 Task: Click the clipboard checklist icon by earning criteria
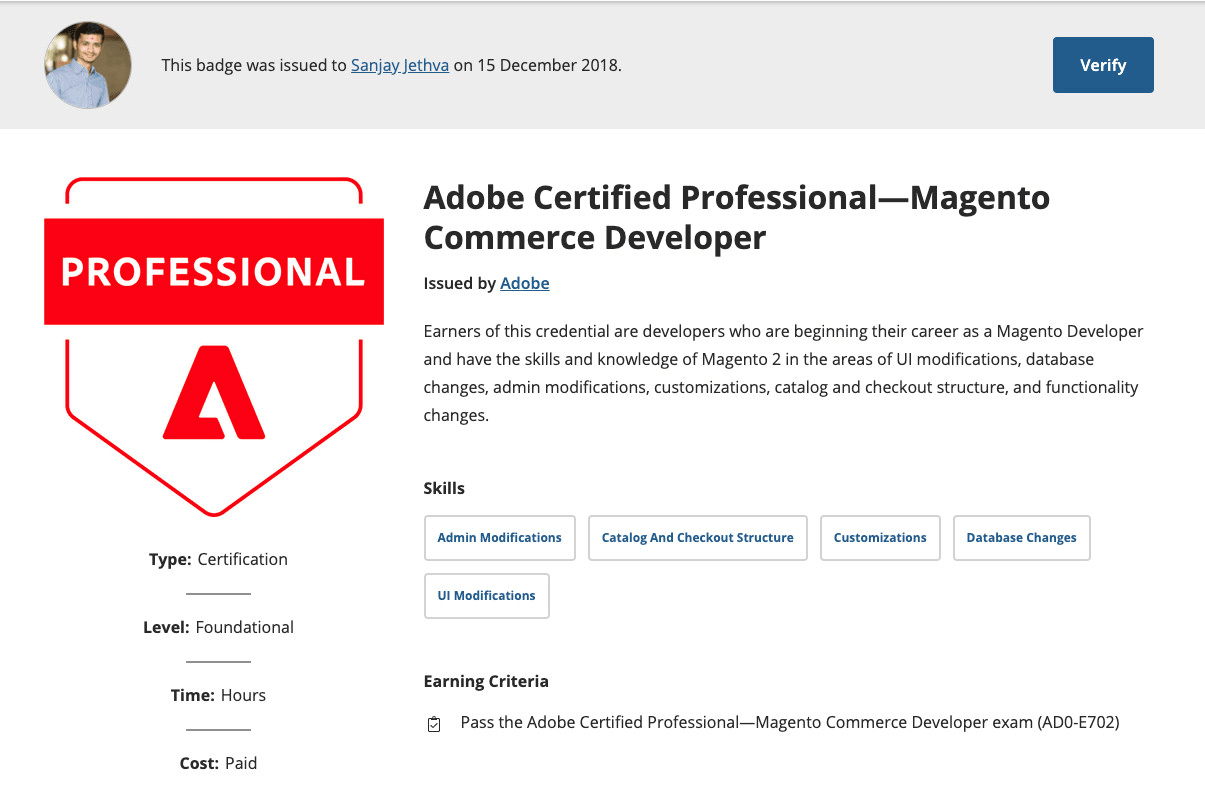click(434, 724)
